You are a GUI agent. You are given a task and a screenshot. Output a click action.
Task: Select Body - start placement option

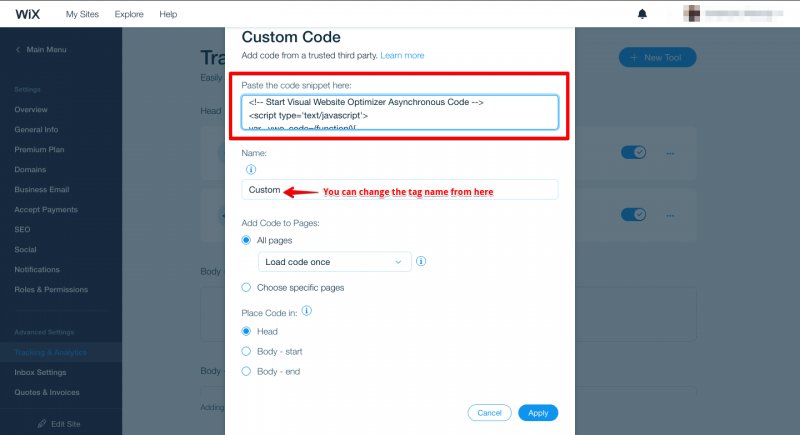(x=246, y=351)
